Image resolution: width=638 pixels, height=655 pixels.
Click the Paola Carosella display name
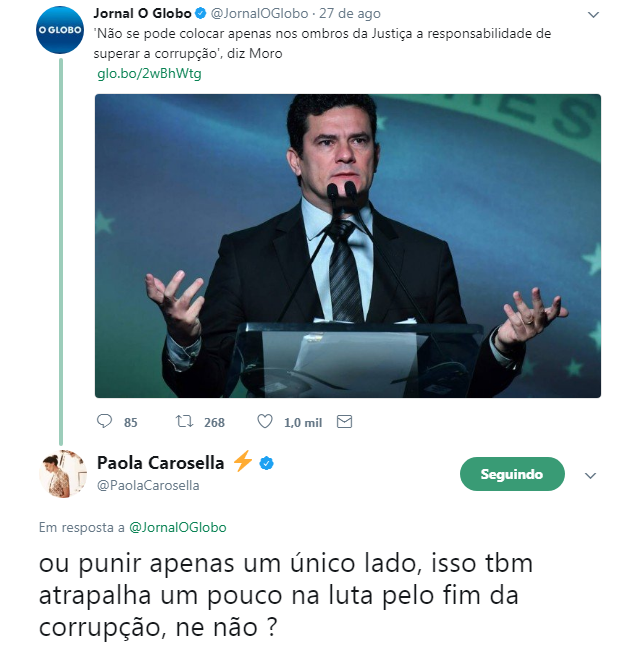160,463
